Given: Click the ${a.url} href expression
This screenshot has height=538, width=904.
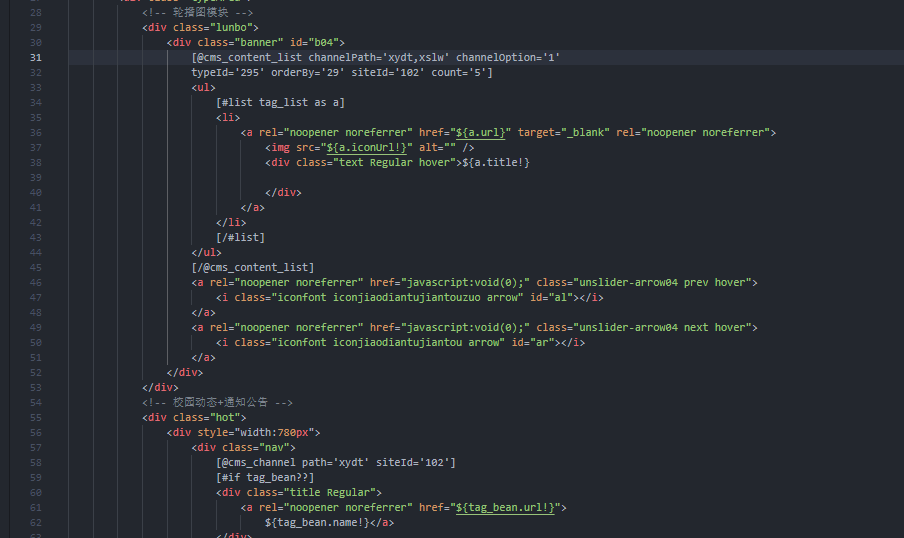Looking at the screenshot, I should click(480, 133).
